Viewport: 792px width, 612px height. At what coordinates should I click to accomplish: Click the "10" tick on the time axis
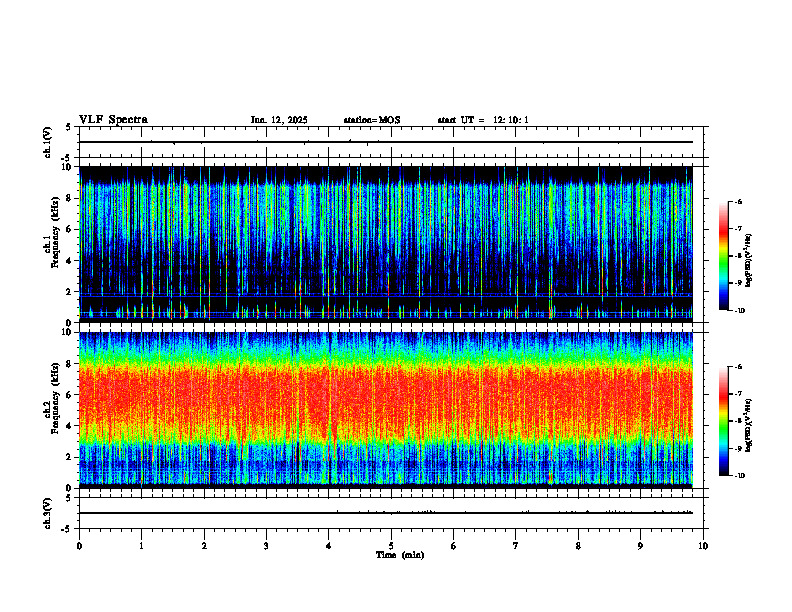703,546
